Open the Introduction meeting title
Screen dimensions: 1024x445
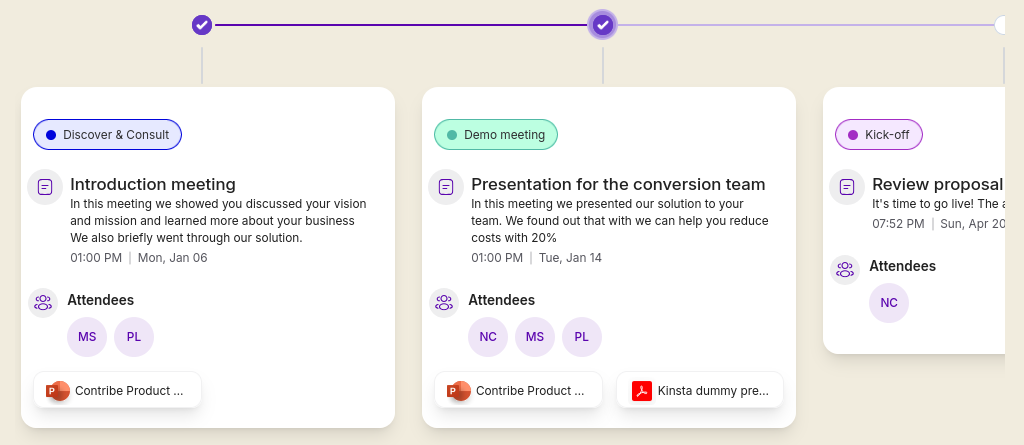pyautogui.click(x=153, y=184)
